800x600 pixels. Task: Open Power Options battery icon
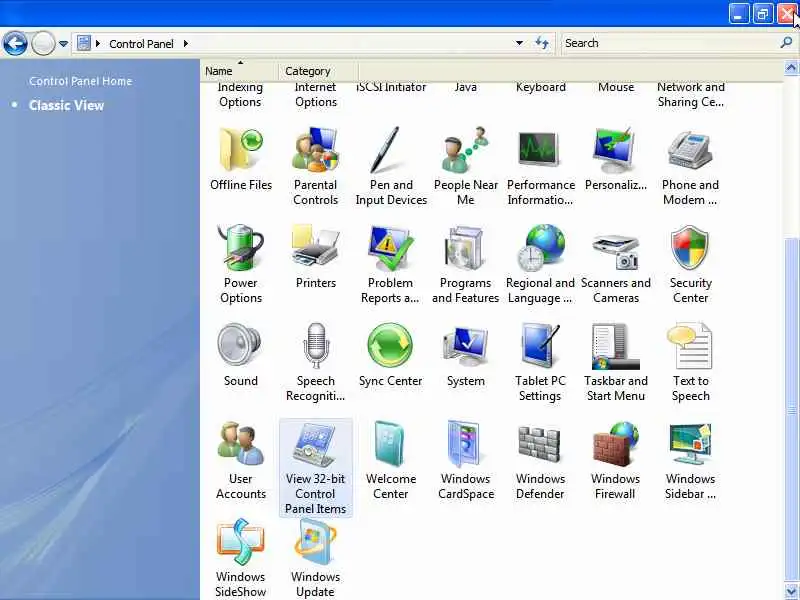[x=241, y=248]
